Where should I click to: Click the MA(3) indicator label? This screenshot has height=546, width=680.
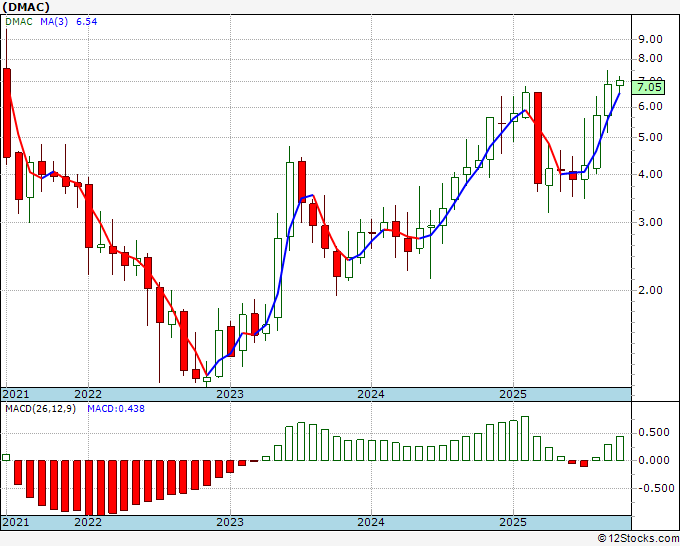(54, 22)
